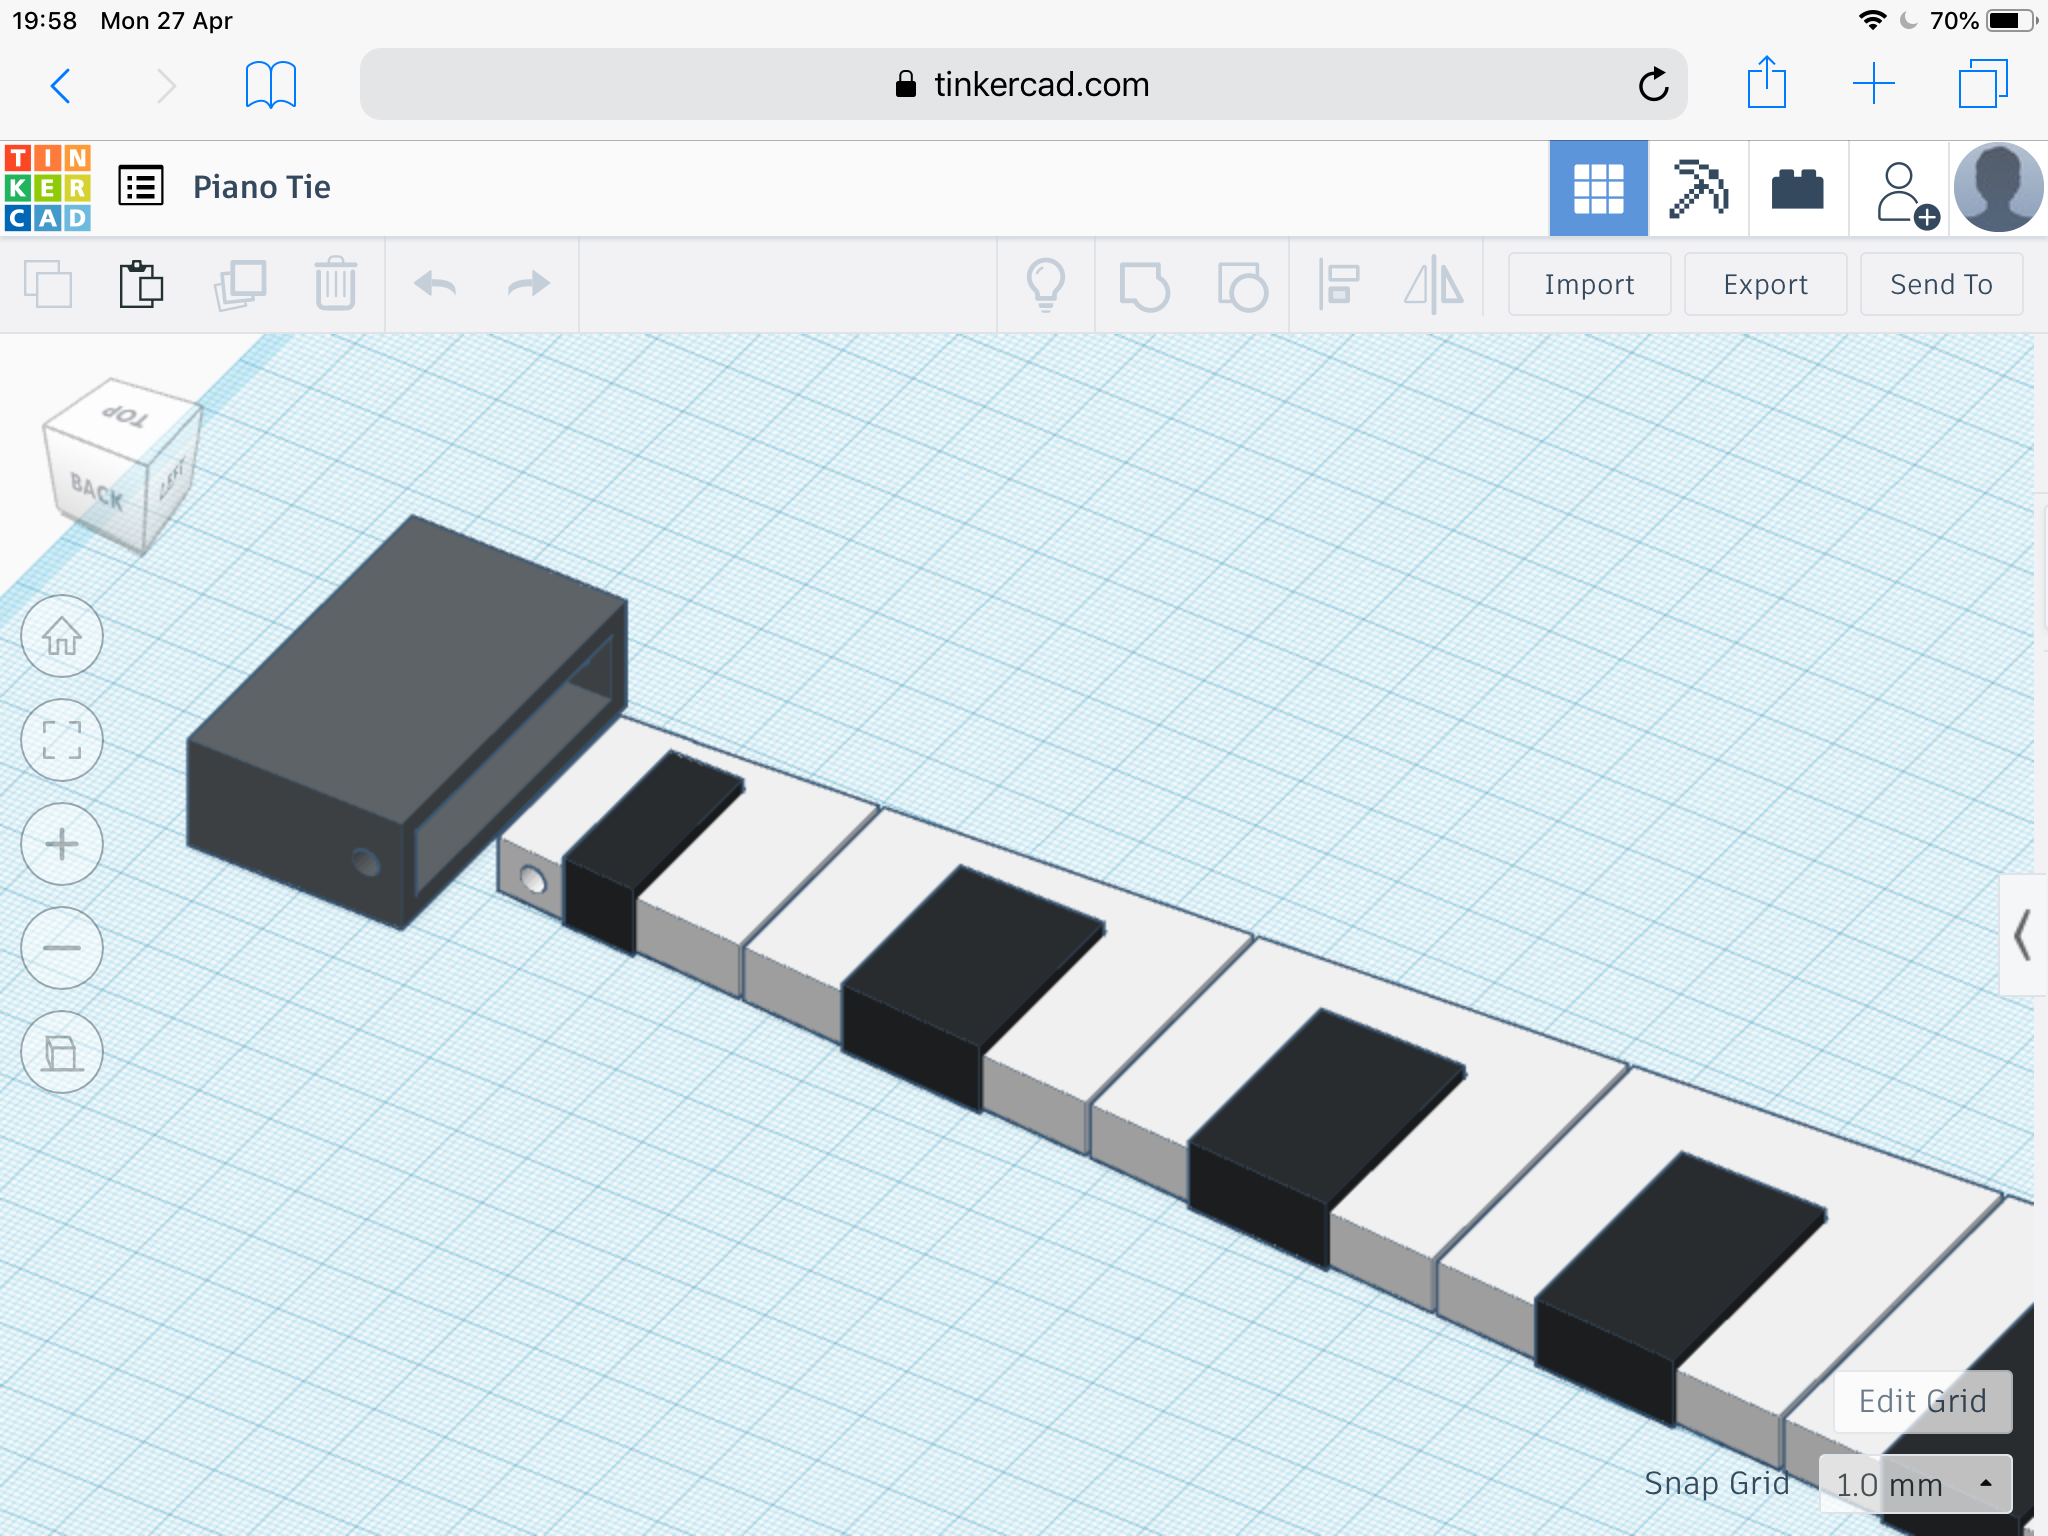Click the Ungroup shapes tool
Viewport: 2048px width, 1536px height.
pos(1242,286)
